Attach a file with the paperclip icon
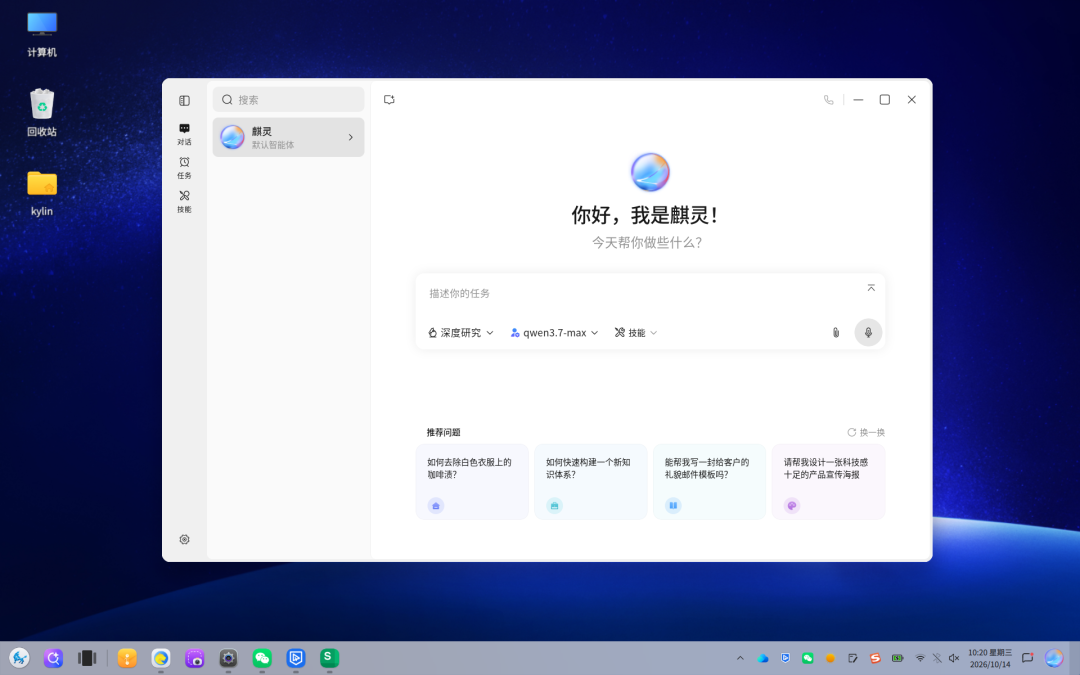This screenshot has height=675, width=1080. (x=835, y=333)
